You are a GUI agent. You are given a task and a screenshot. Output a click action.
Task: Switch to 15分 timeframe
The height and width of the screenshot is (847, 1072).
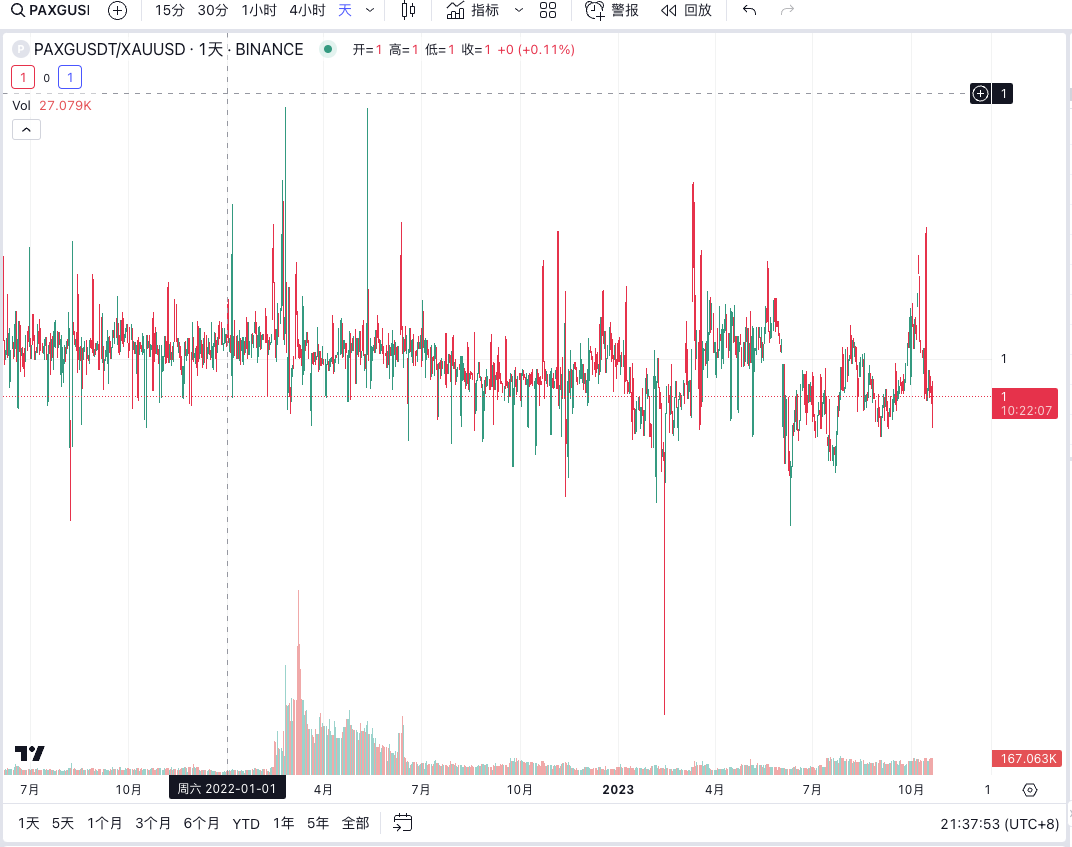click(170, 10)
